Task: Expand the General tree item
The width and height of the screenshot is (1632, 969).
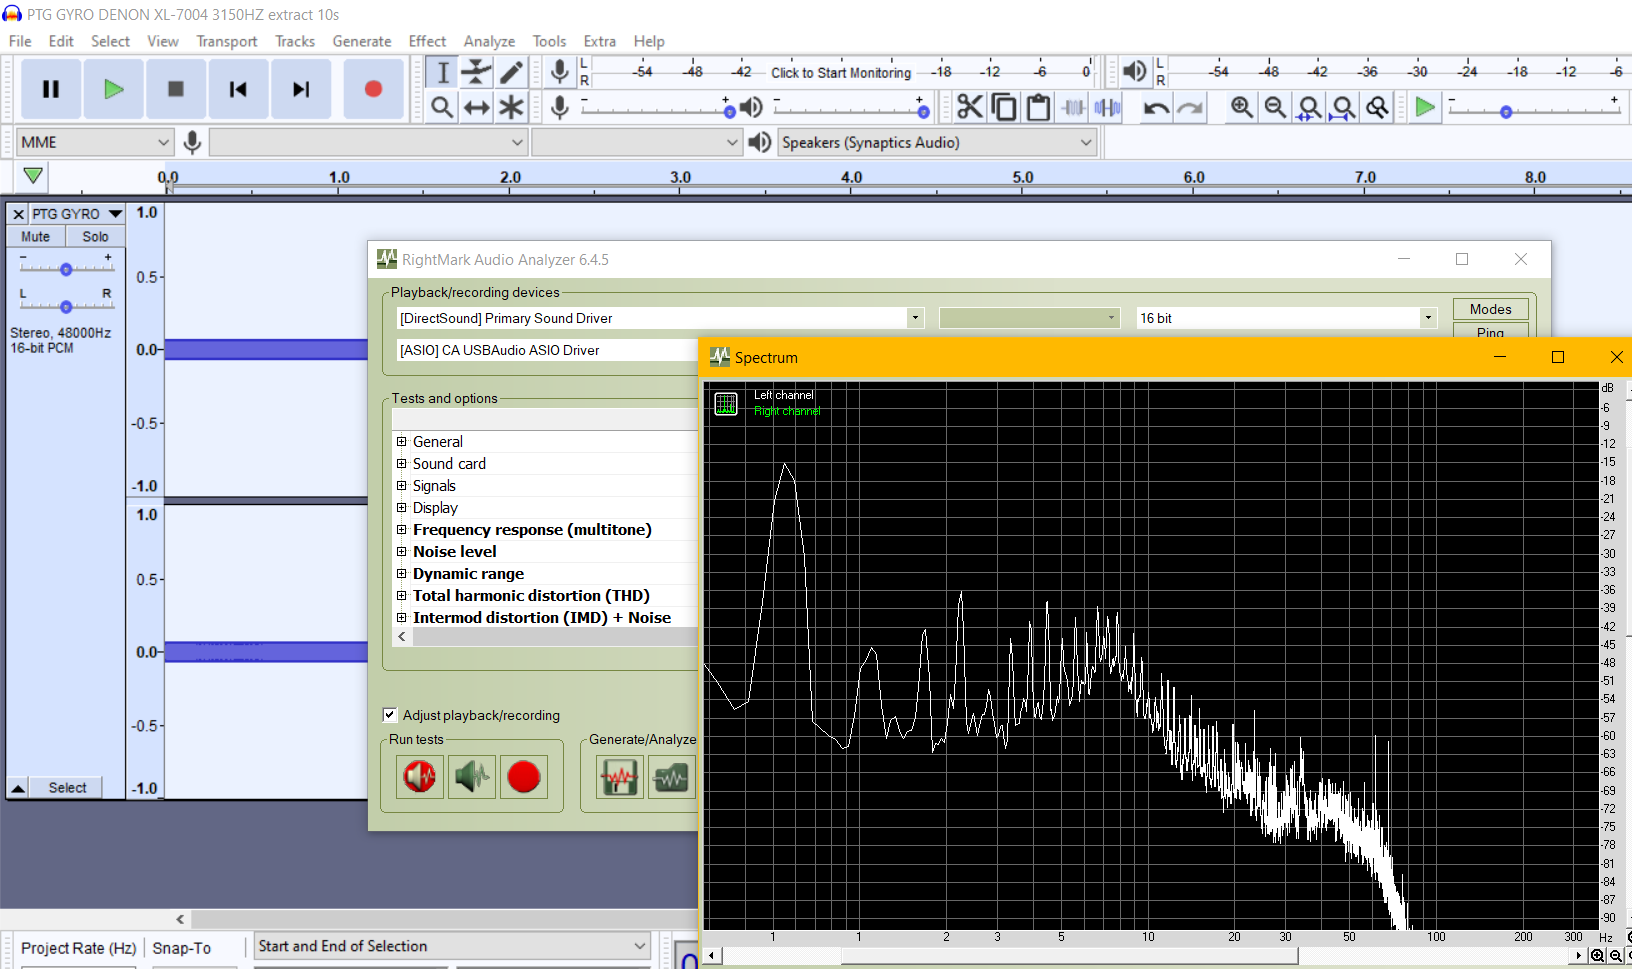Action: 402,442
